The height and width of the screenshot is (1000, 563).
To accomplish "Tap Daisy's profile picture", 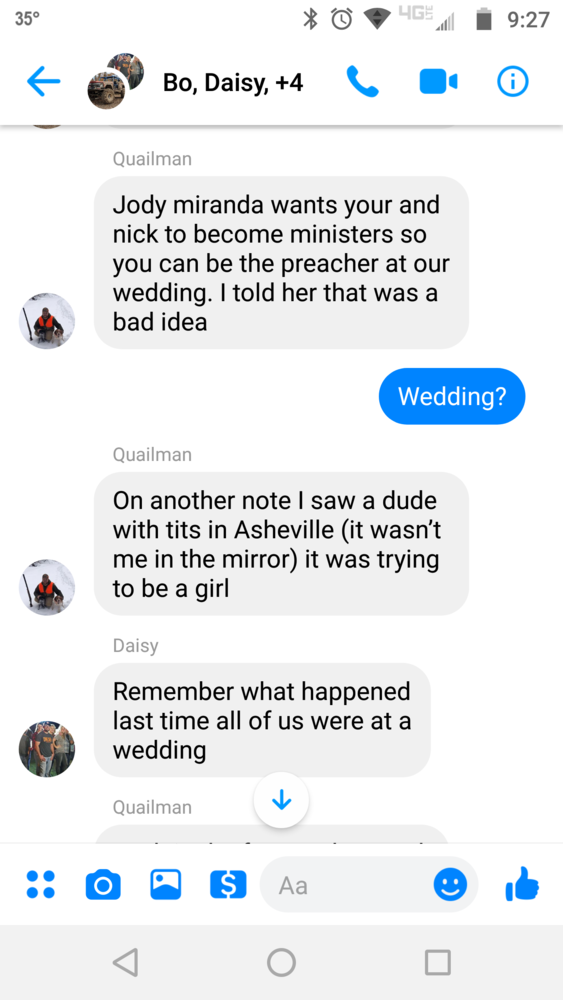I will [x=47, y=749].
